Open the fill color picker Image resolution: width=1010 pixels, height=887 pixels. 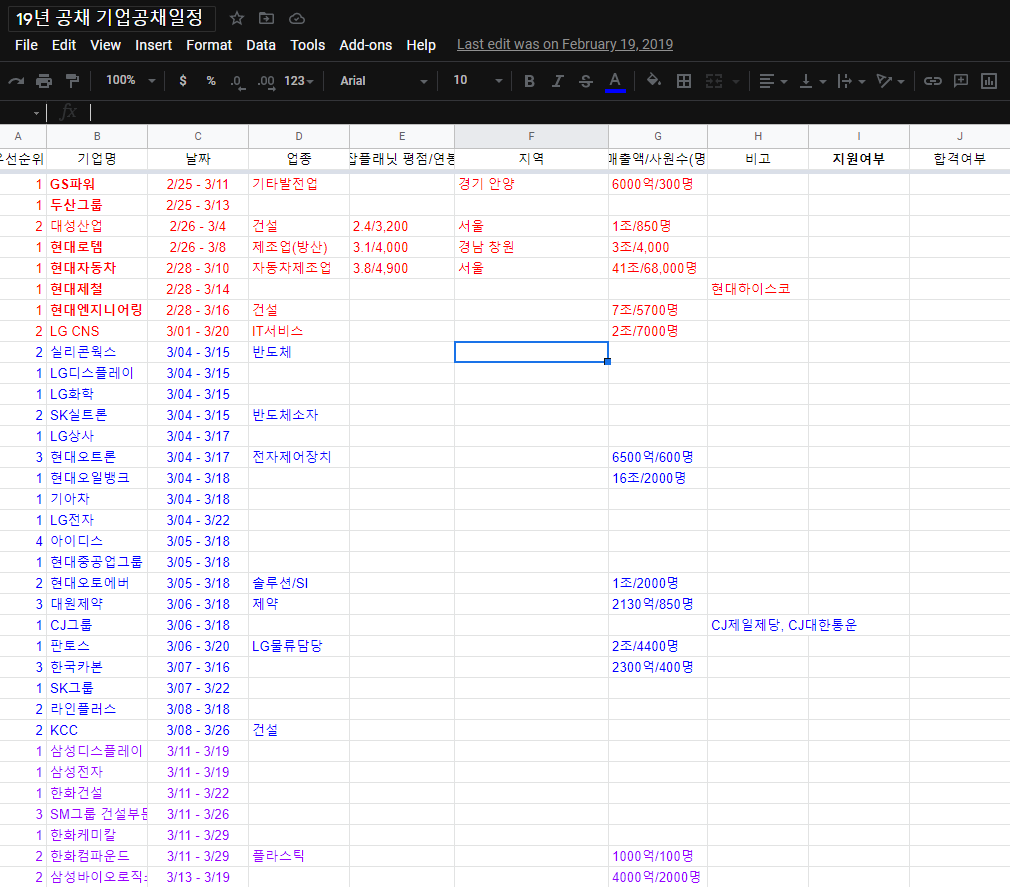(654, 81)
